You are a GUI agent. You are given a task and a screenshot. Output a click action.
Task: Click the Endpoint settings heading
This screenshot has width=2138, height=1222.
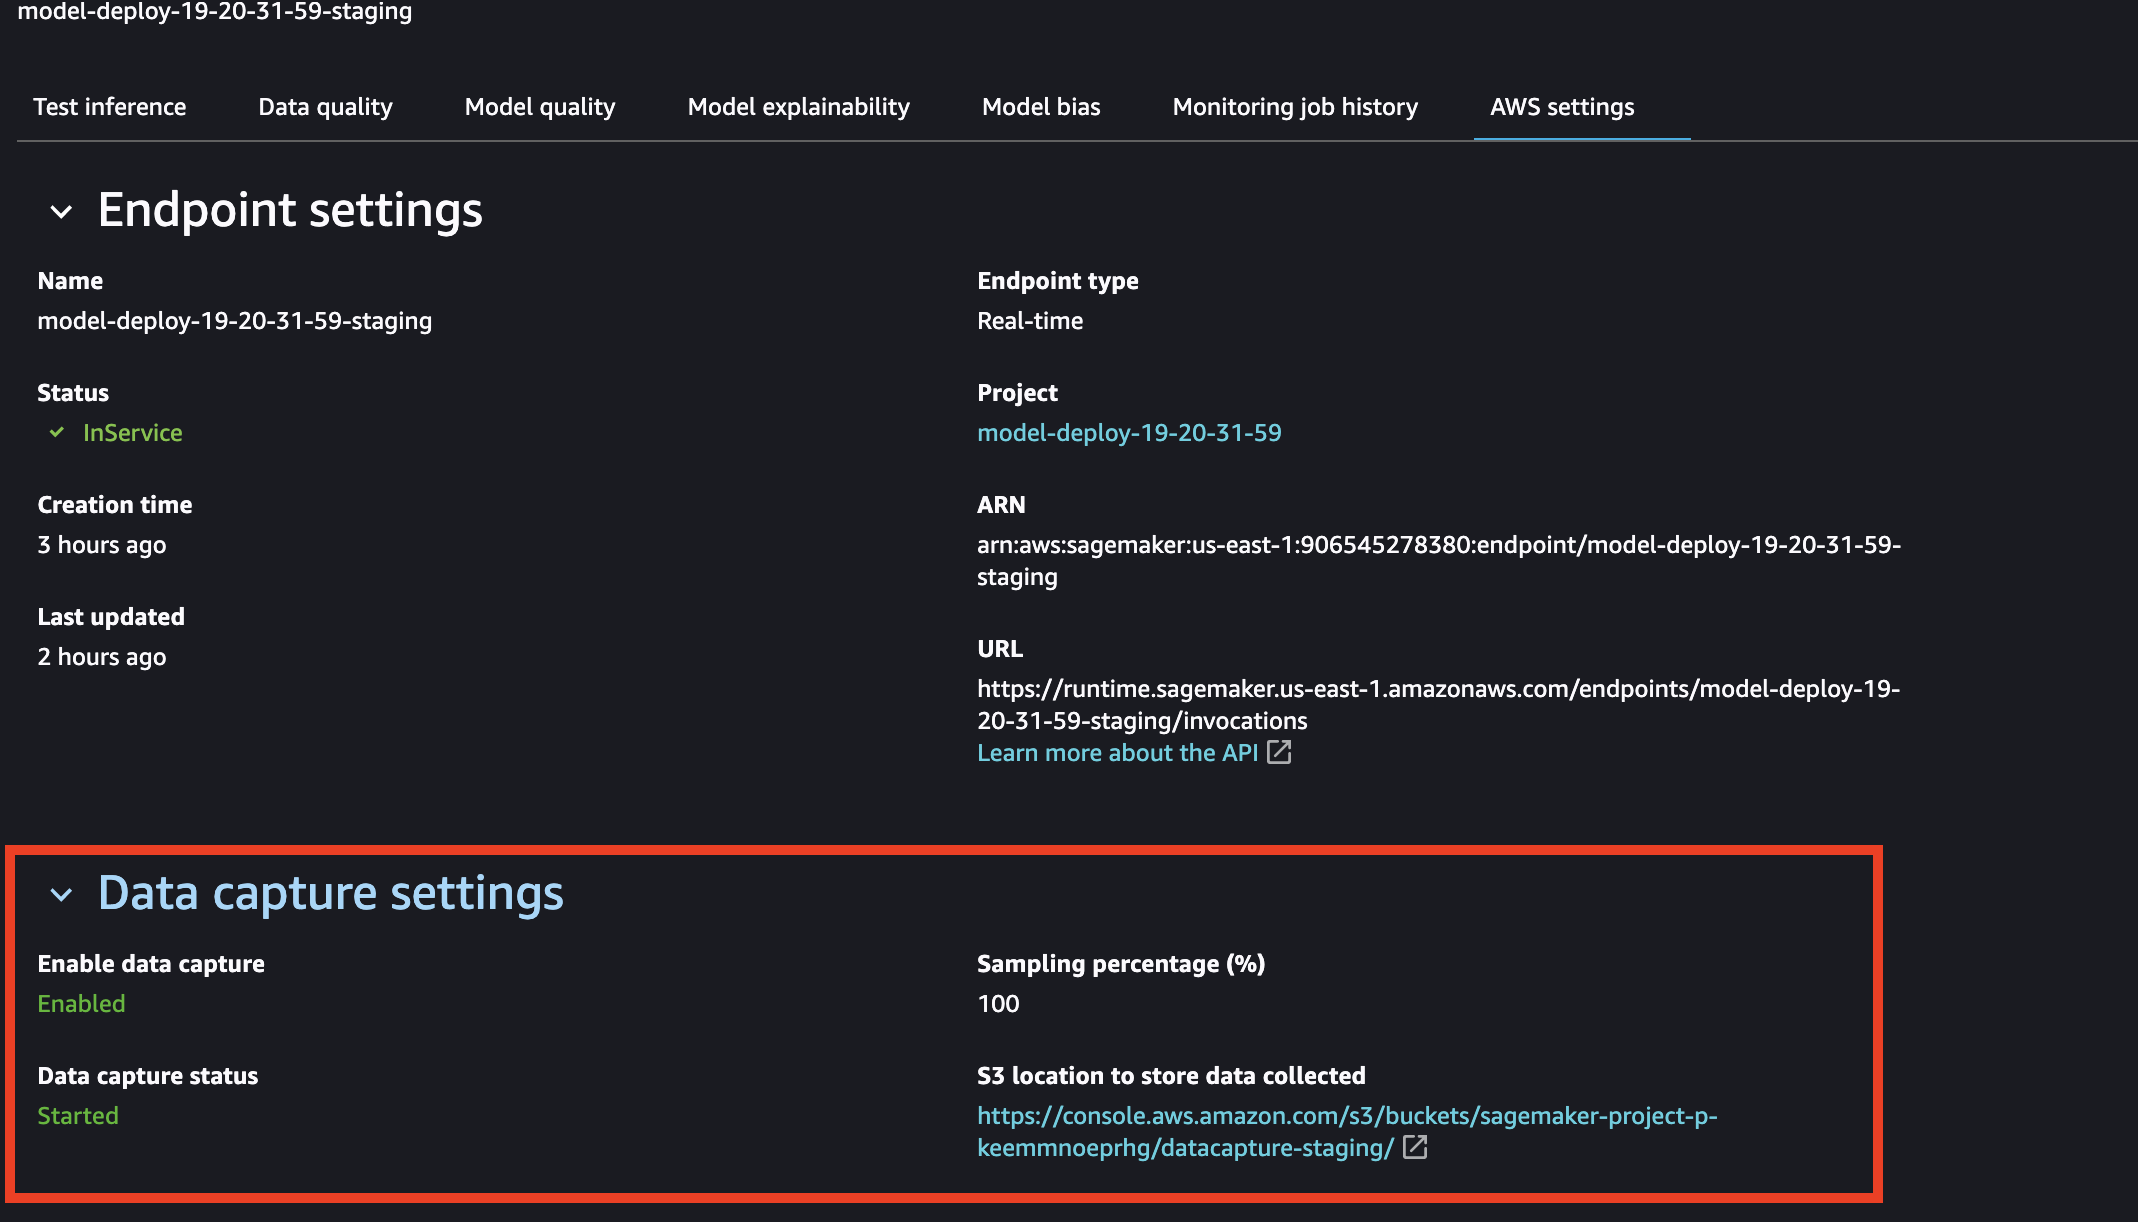pyautogui.click(x=290, y=211)
